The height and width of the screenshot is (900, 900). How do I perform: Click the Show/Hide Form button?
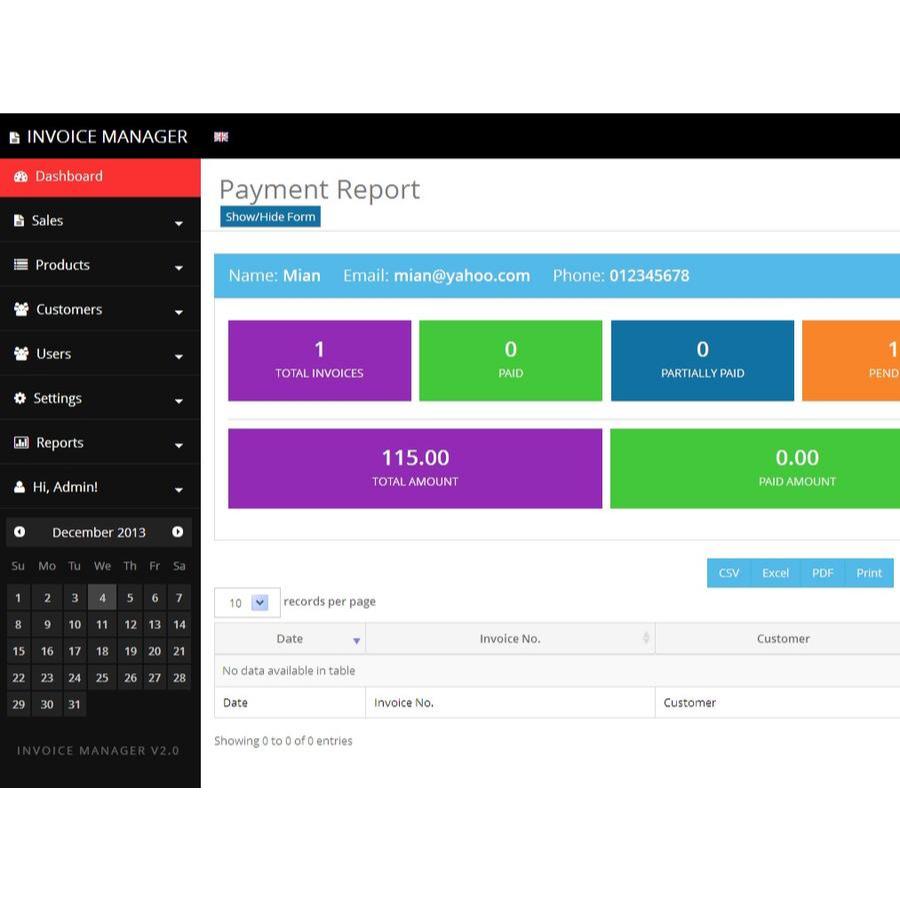pos(270,216)
